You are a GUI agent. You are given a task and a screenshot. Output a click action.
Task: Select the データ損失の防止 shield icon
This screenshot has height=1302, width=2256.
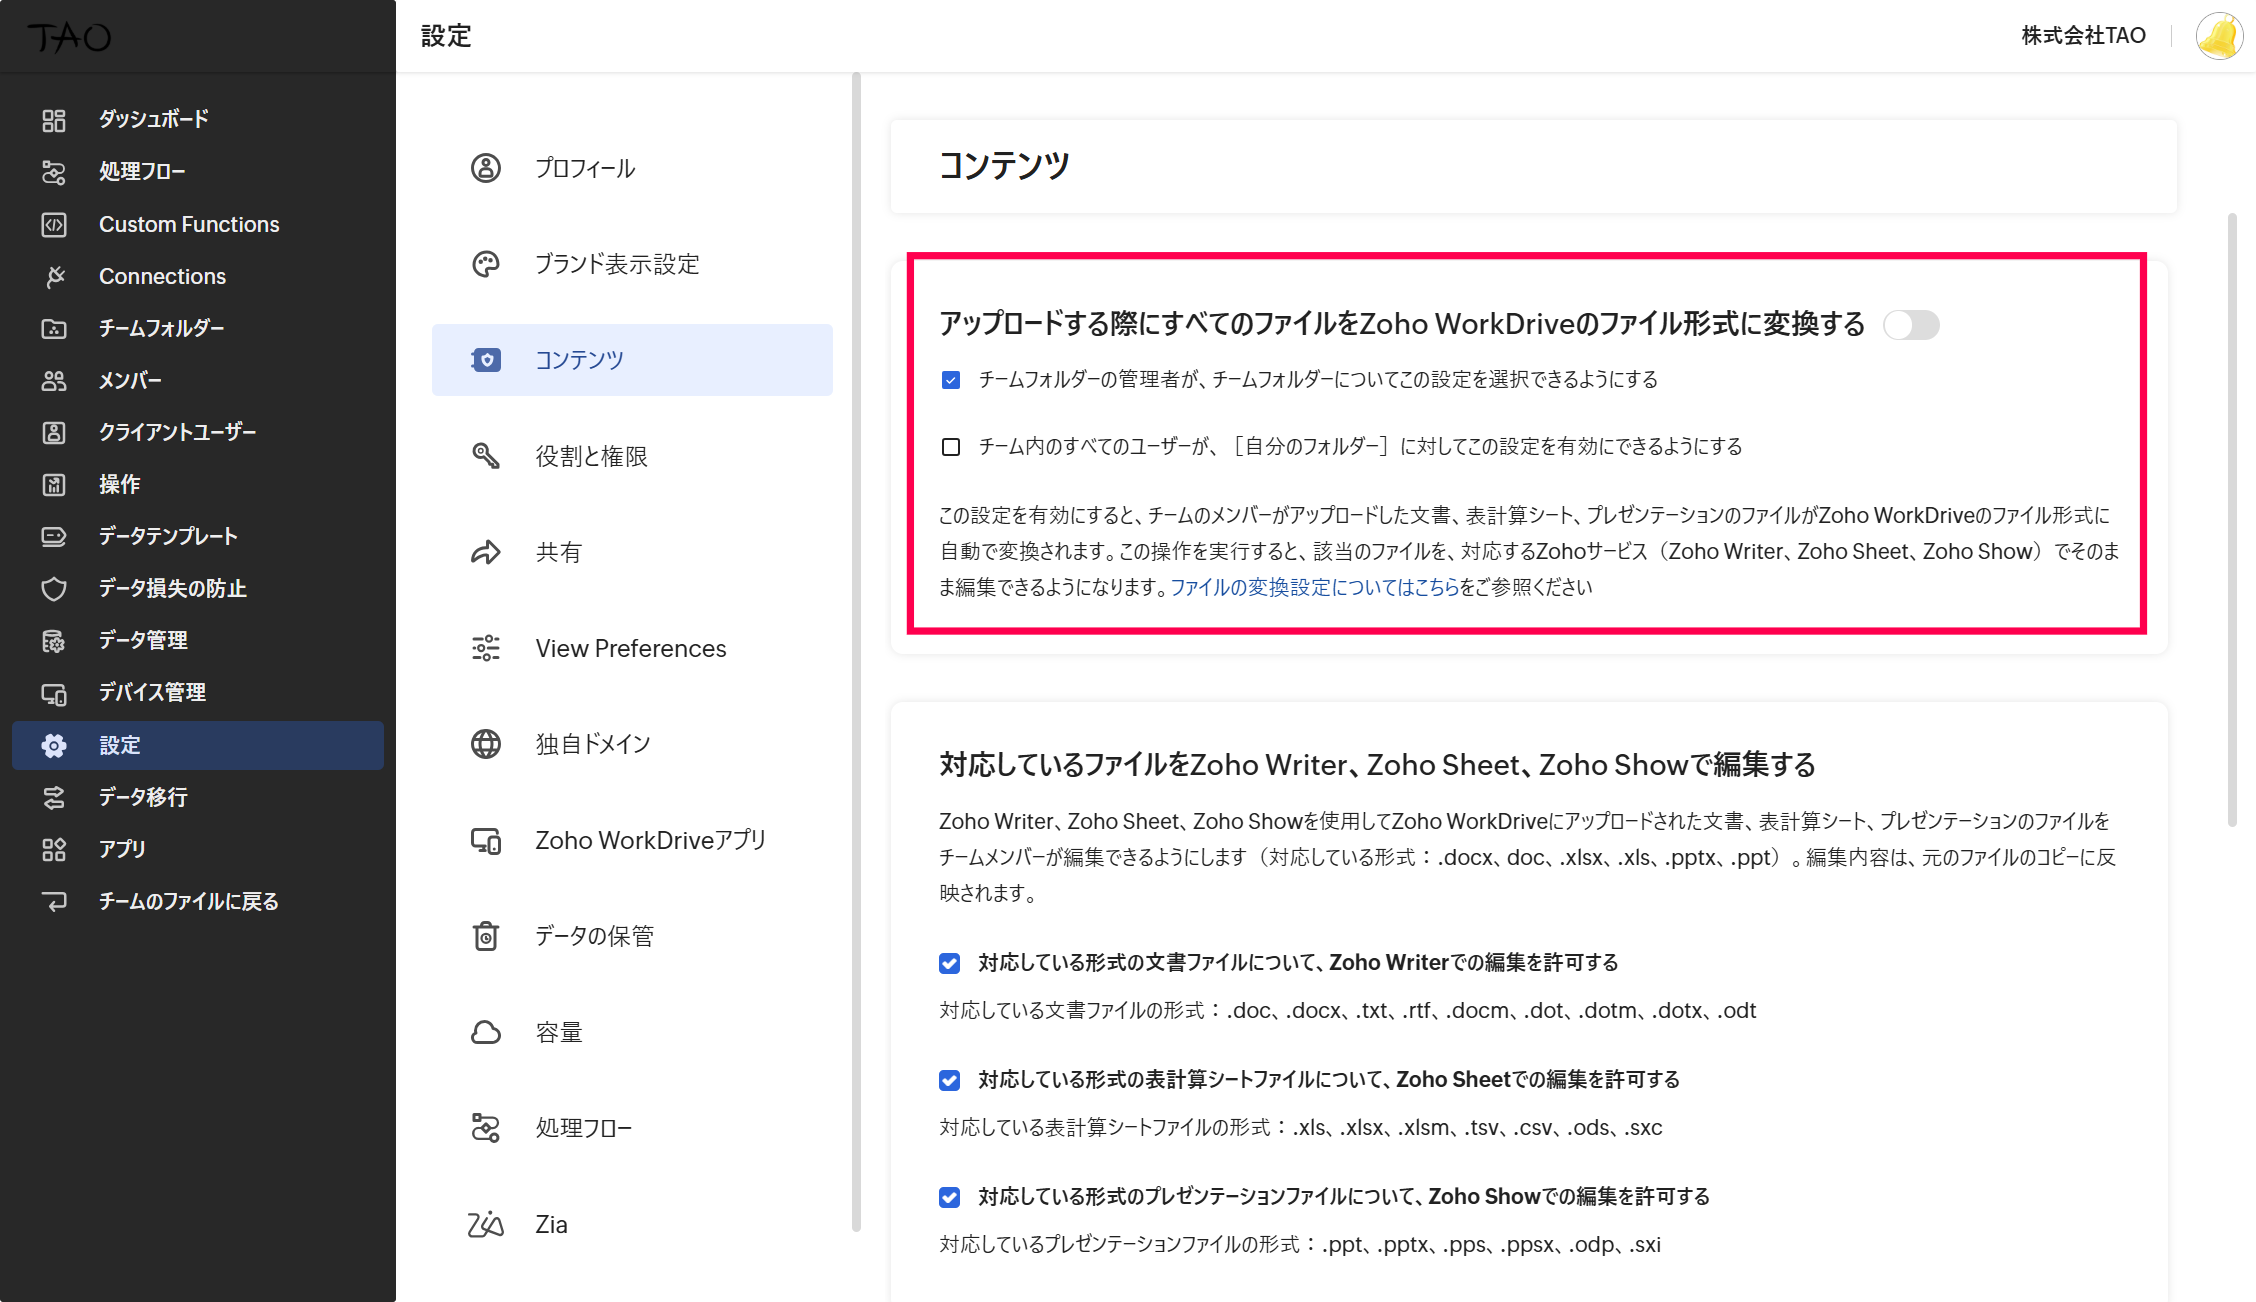point(54,589)
